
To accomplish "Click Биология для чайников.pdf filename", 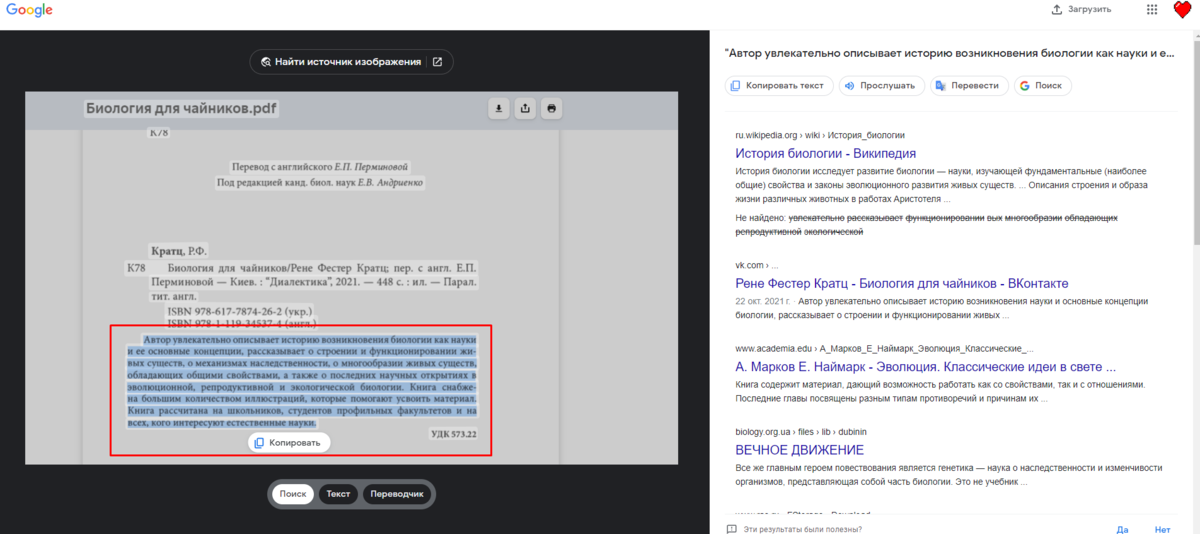I will click(182, 108).
